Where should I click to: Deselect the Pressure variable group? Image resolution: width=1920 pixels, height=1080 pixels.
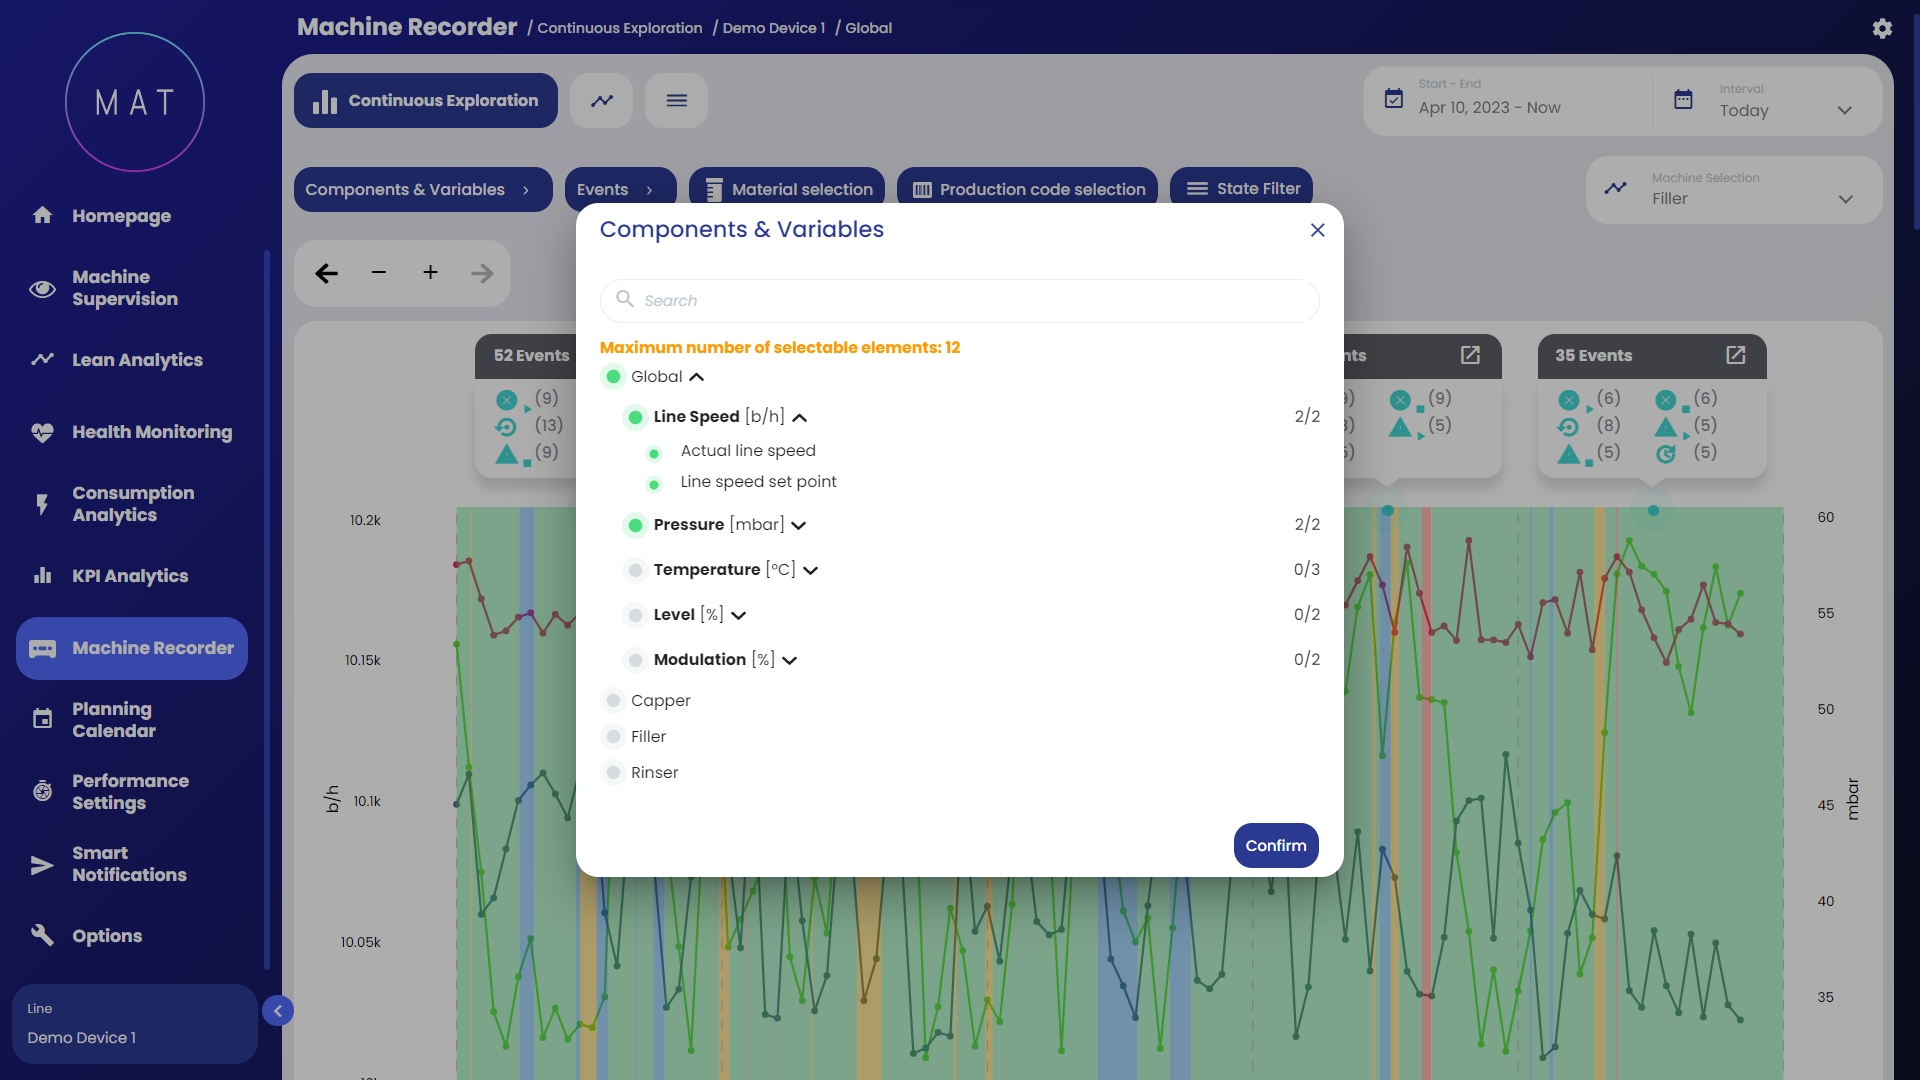635,525
